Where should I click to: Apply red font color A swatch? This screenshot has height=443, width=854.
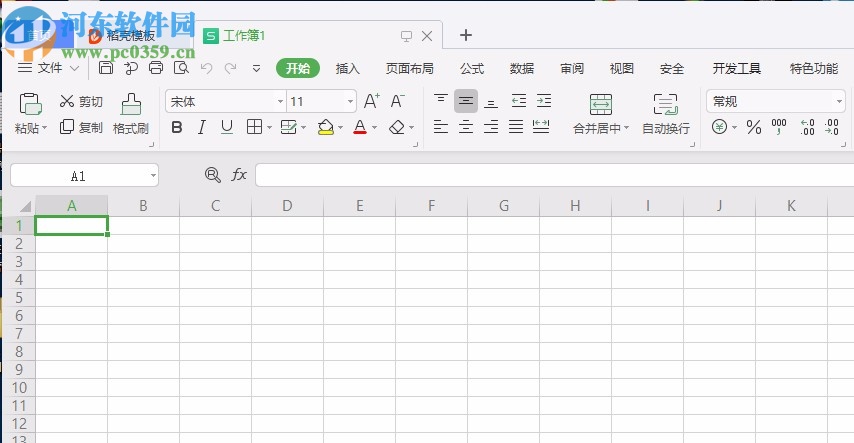coord(360,127)
